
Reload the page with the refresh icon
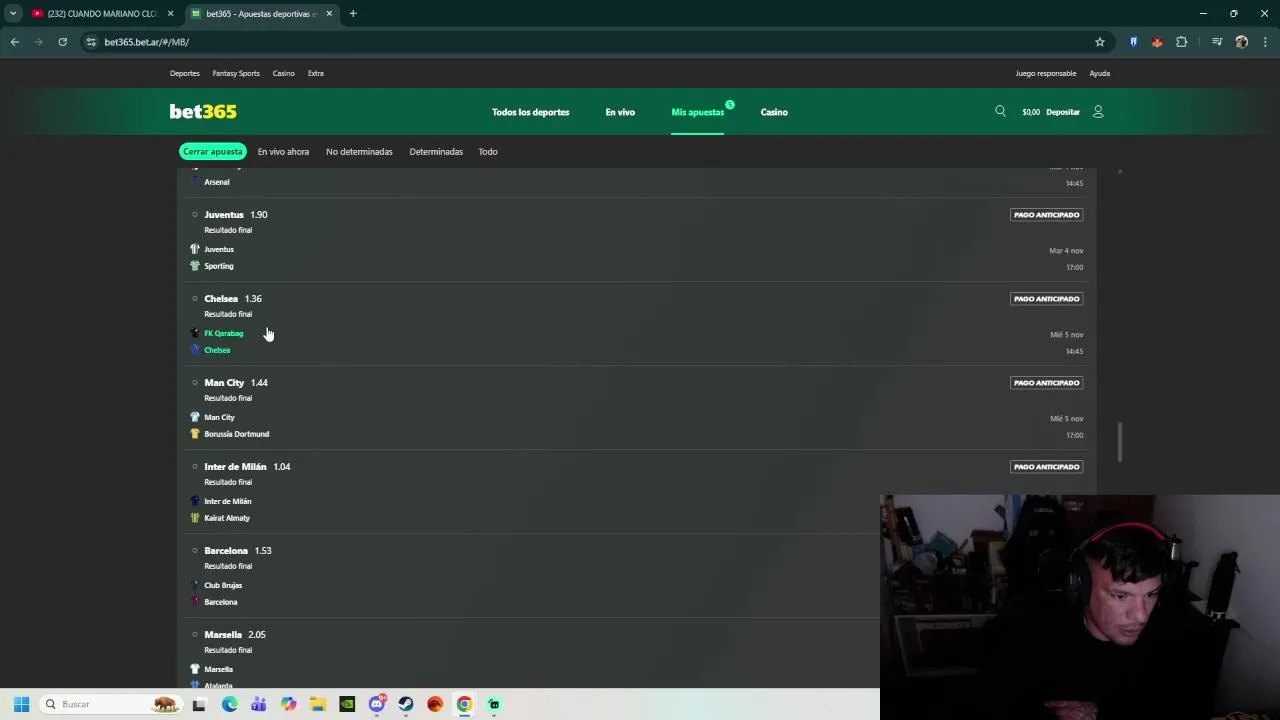62,42
